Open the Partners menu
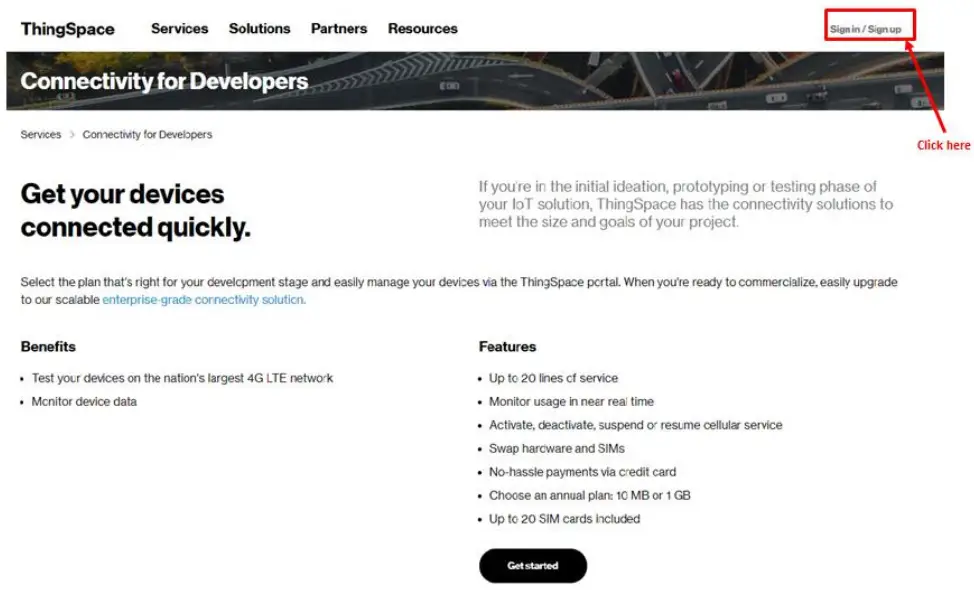This screenshot has height=590, width=974. [x=338, y=29]
